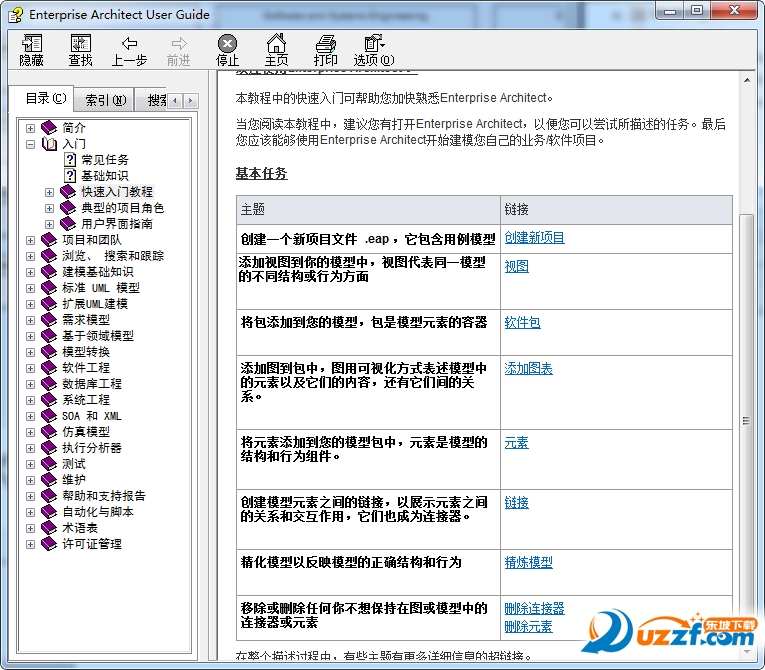Open the 视图 link
Image resolution: width=765 pixels, height=670 pixels.
click(x=516, y=266)
